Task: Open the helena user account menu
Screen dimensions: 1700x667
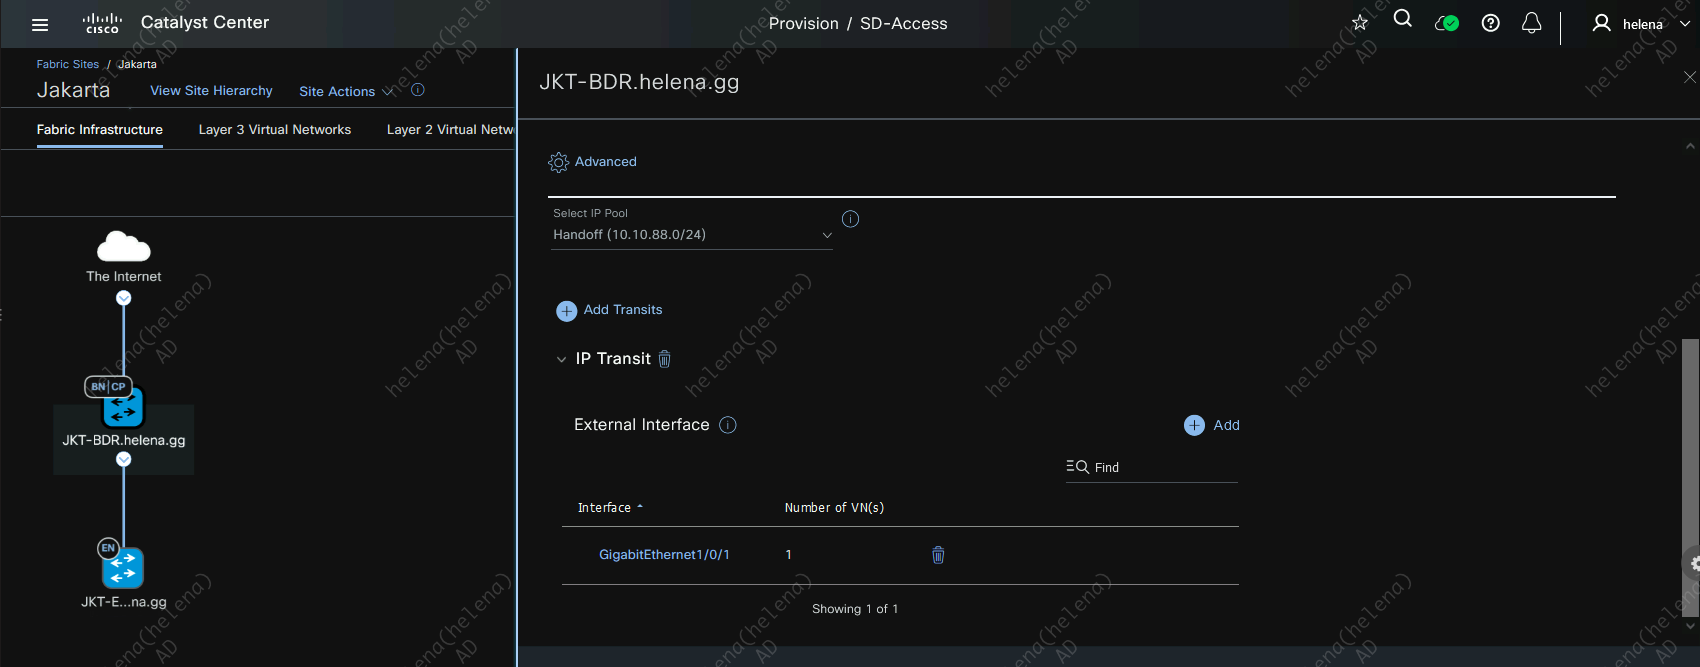Action: [1641, 24]
